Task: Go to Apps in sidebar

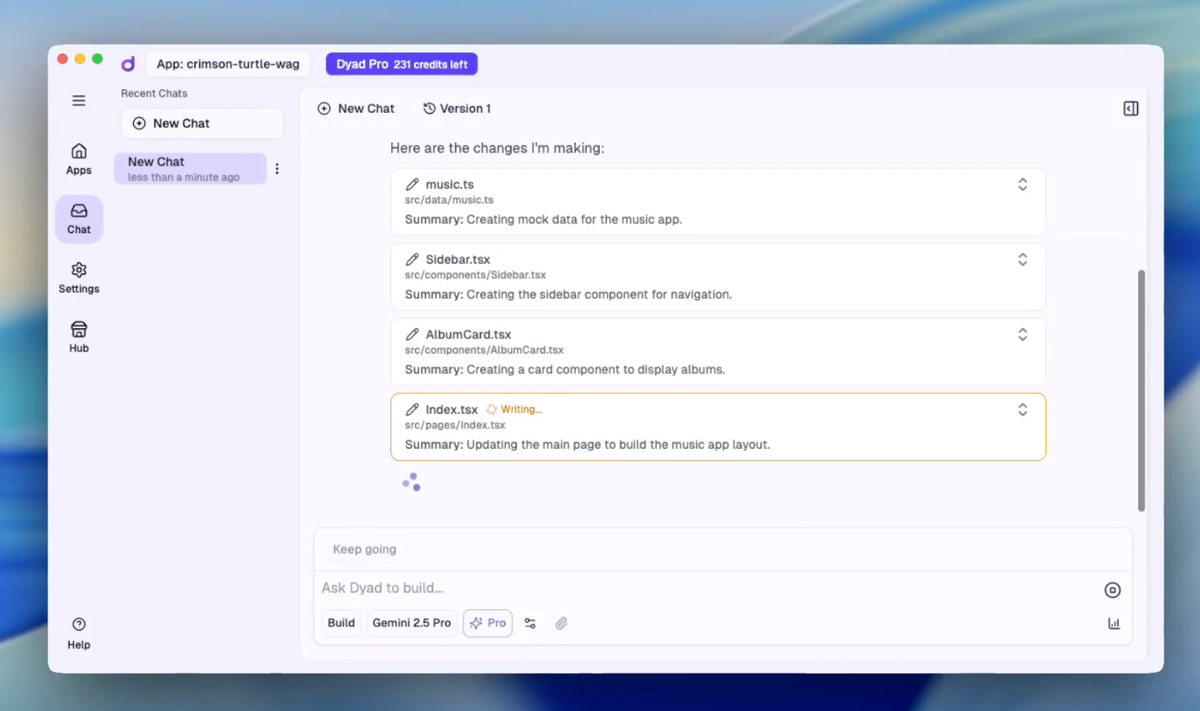Action: 79,159
